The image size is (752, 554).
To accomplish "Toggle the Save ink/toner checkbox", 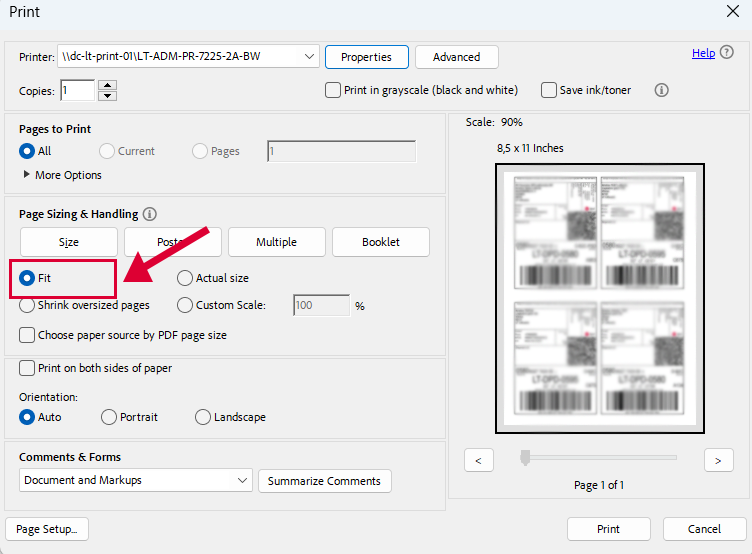I will click(548, 90).
